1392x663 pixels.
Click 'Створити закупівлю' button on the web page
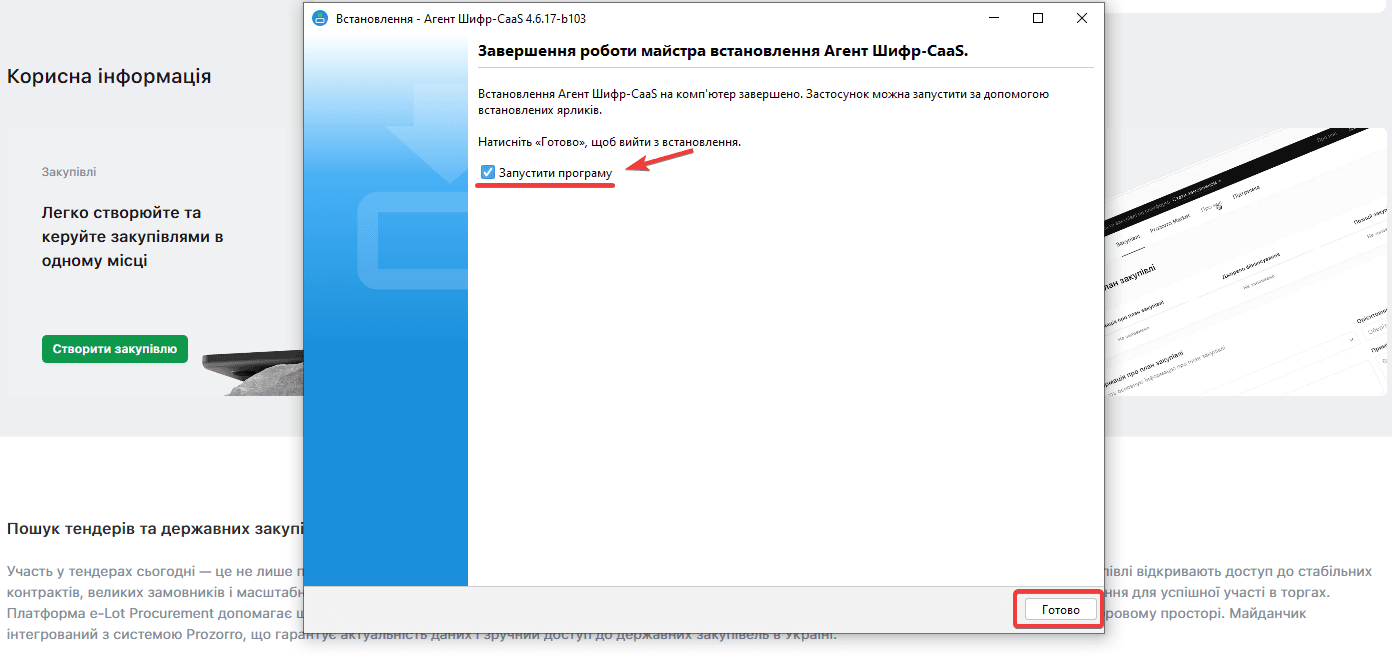tap(115, 349)
